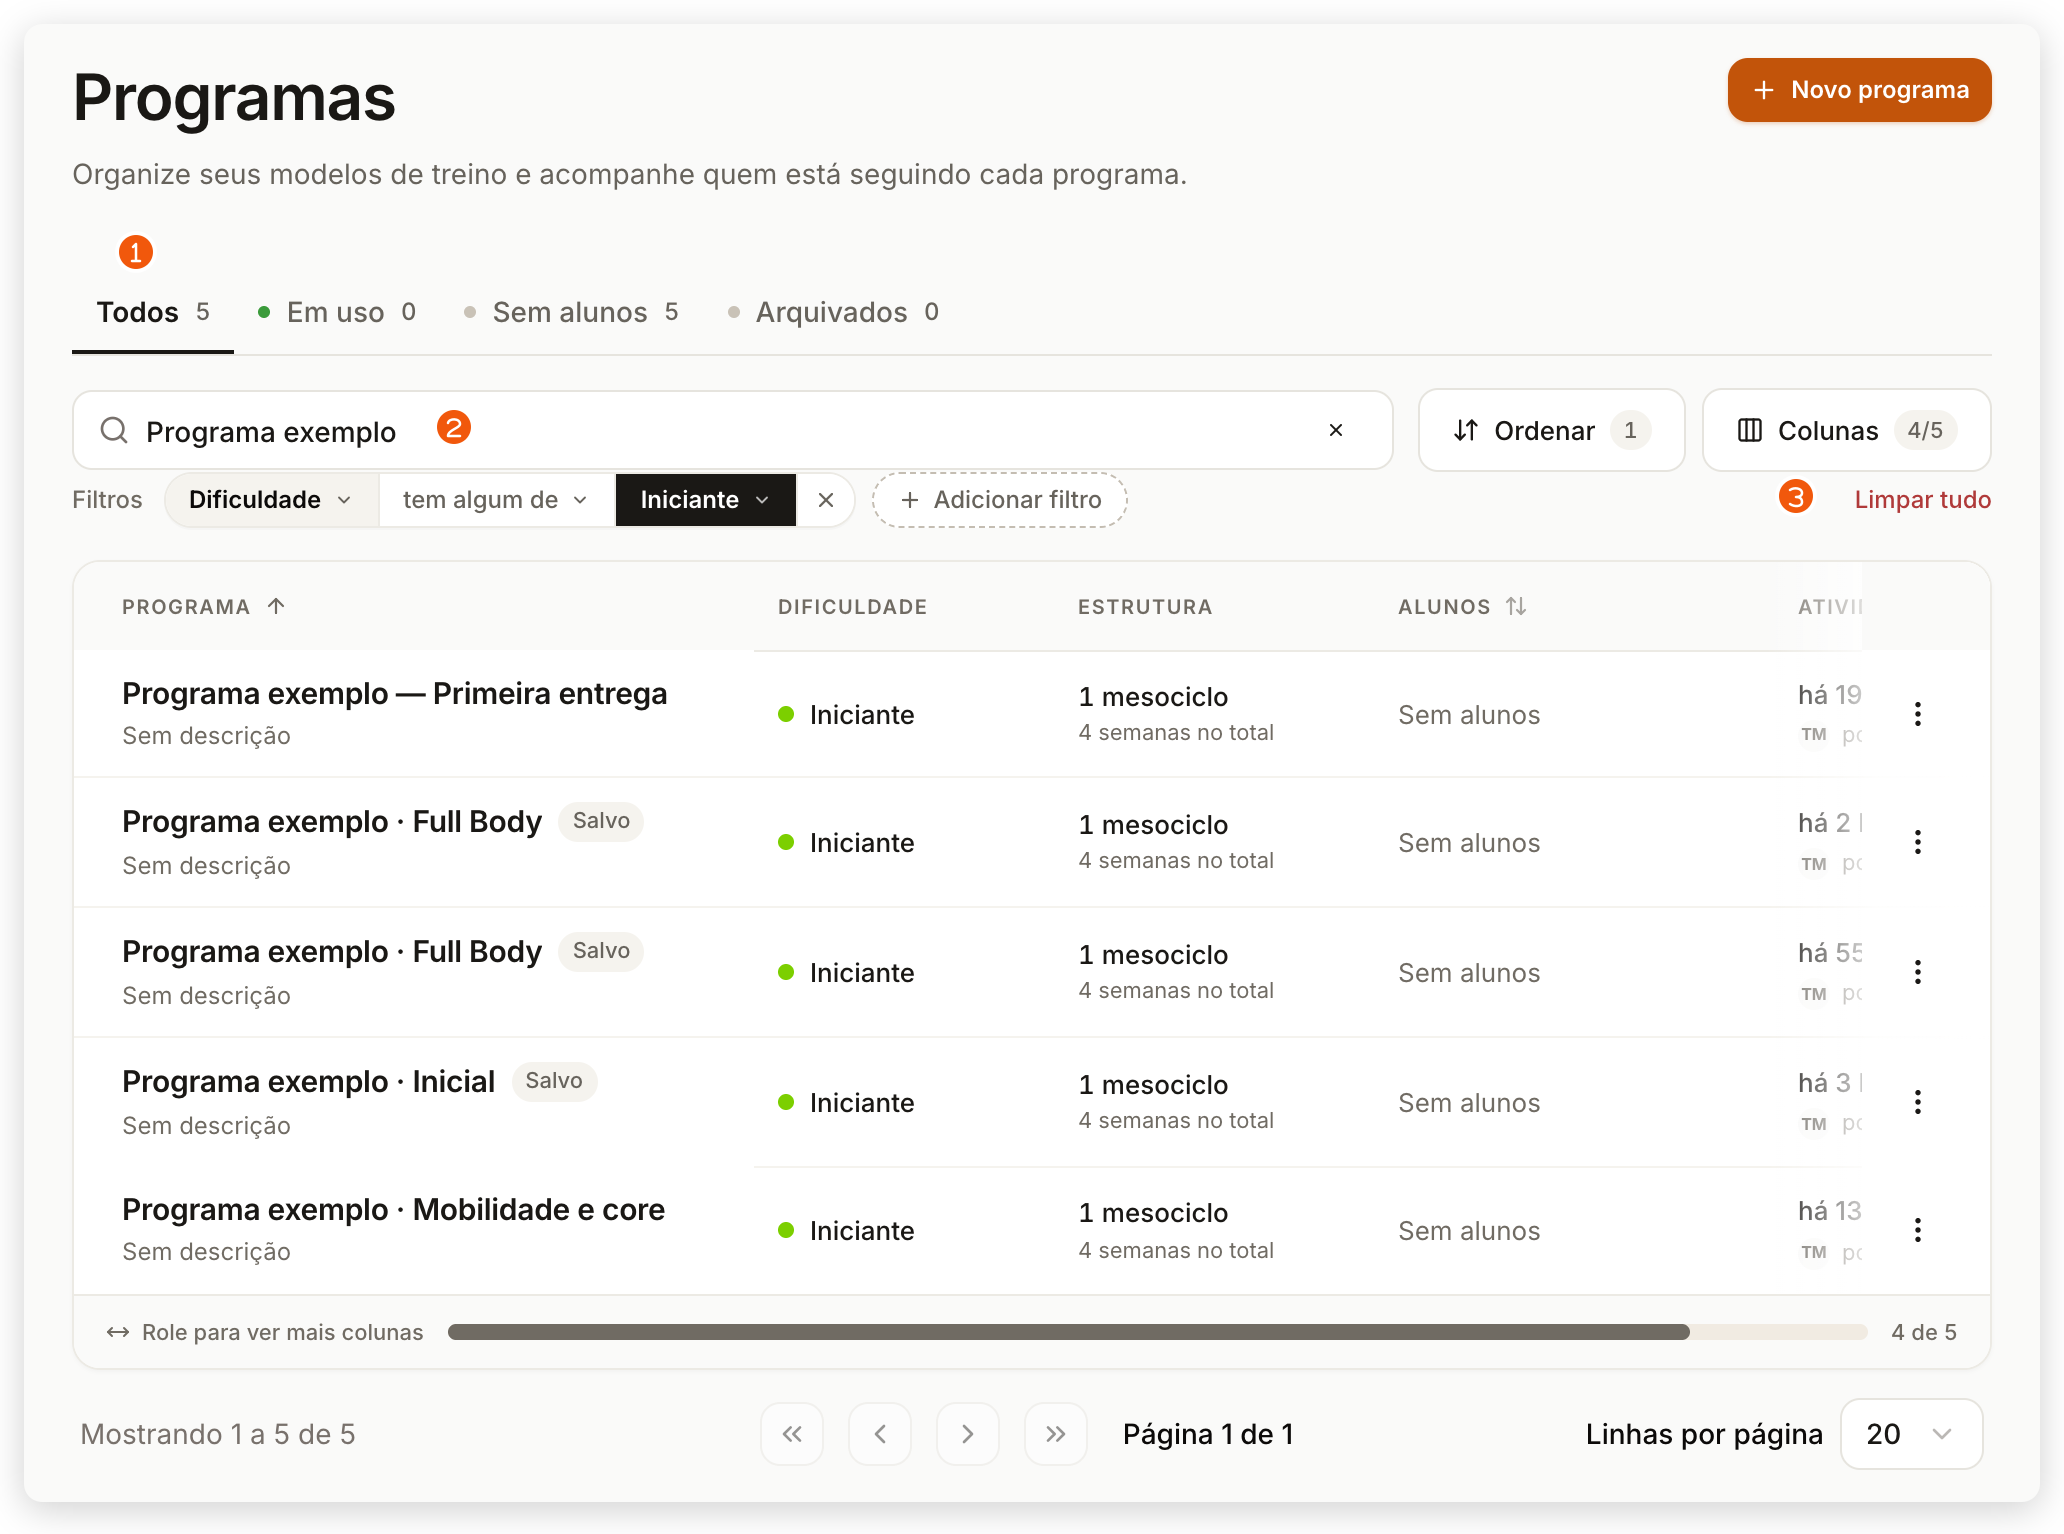2064x1534 pixels.
Task: Open the Linhas por página dropdown
Action: coord(1911,1434)
